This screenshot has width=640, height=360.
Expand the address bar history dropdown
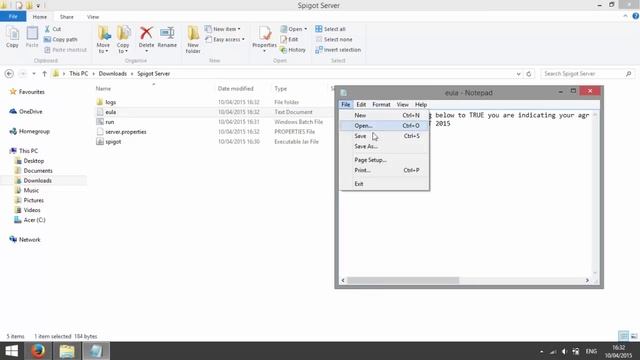click(x=518, y=74)
